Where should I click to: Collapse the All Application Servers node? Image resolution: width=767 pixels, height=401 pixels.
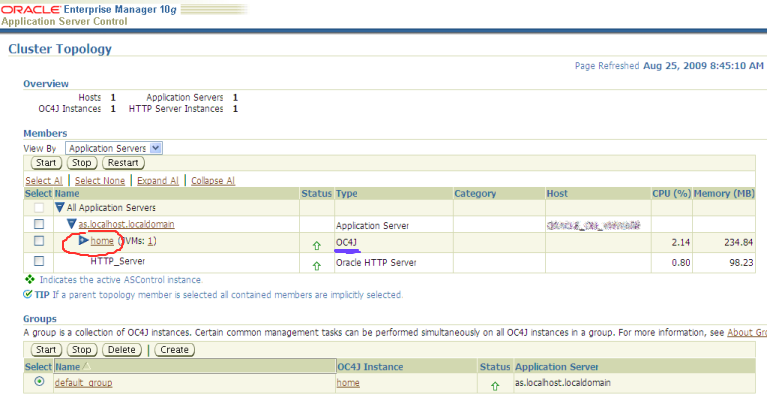(60, 207)
